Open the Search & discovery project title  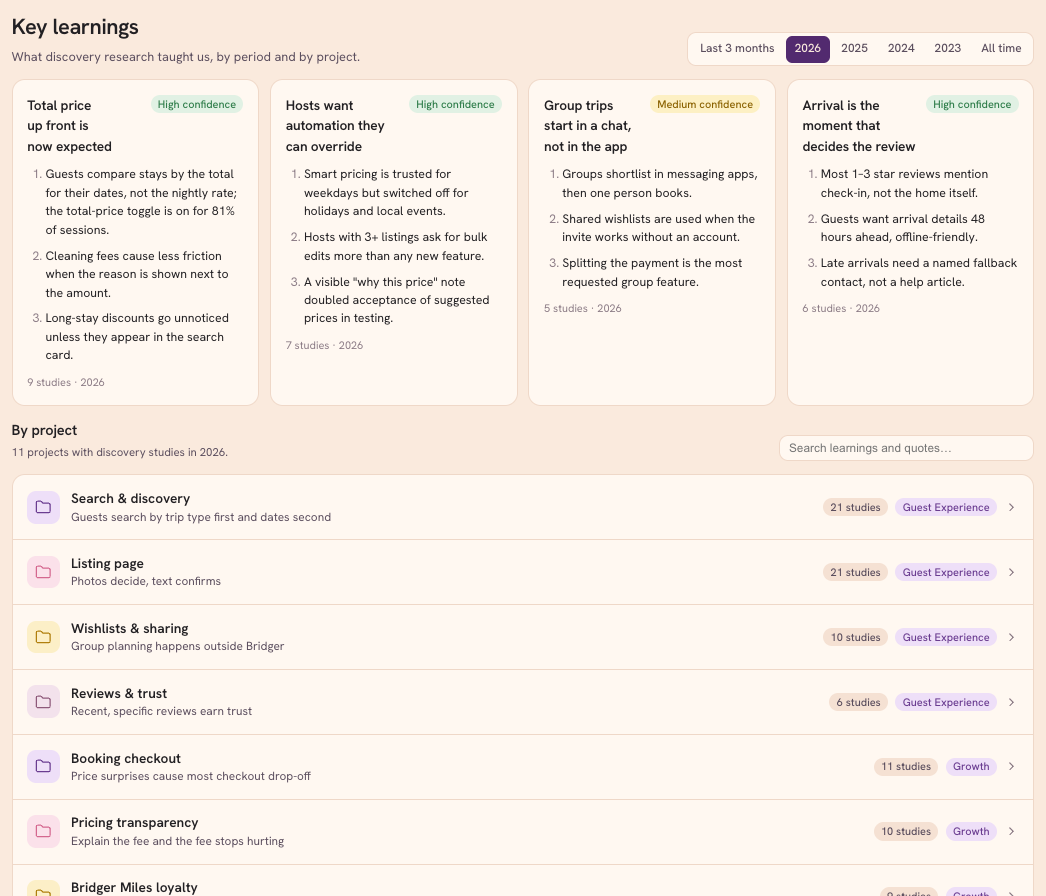pyautogui.click(x=131, y=498)
